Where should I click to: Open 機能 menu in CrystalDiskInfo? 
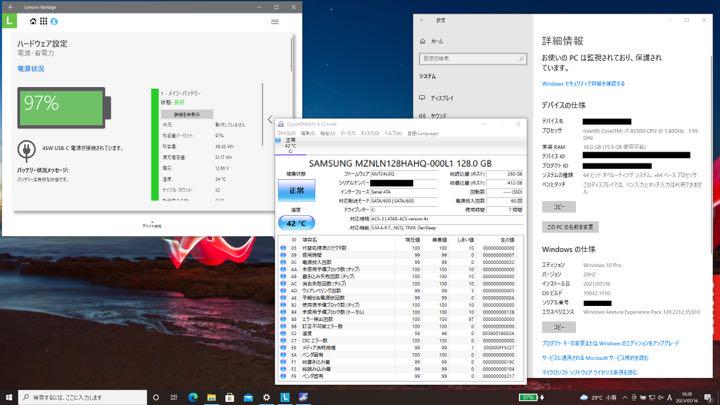click(327, 133)
